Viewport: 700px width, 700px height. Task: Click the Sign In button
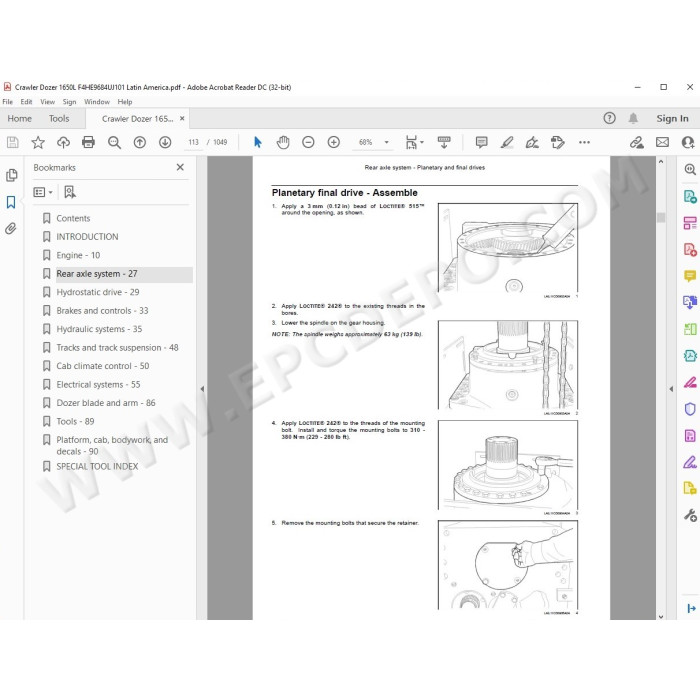coord(672,118)
